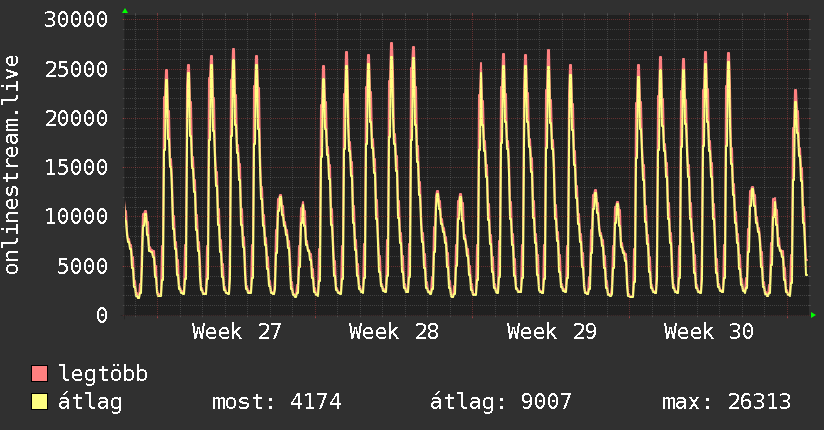Click the max: 26313 statistic

click(726, 402)
